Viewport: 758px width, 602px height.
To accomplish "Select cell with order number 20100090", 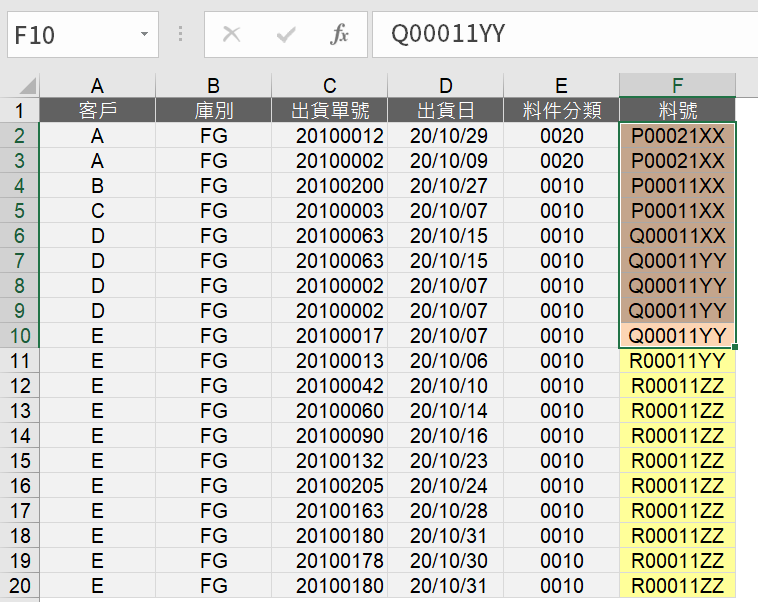I will point(329,436).
